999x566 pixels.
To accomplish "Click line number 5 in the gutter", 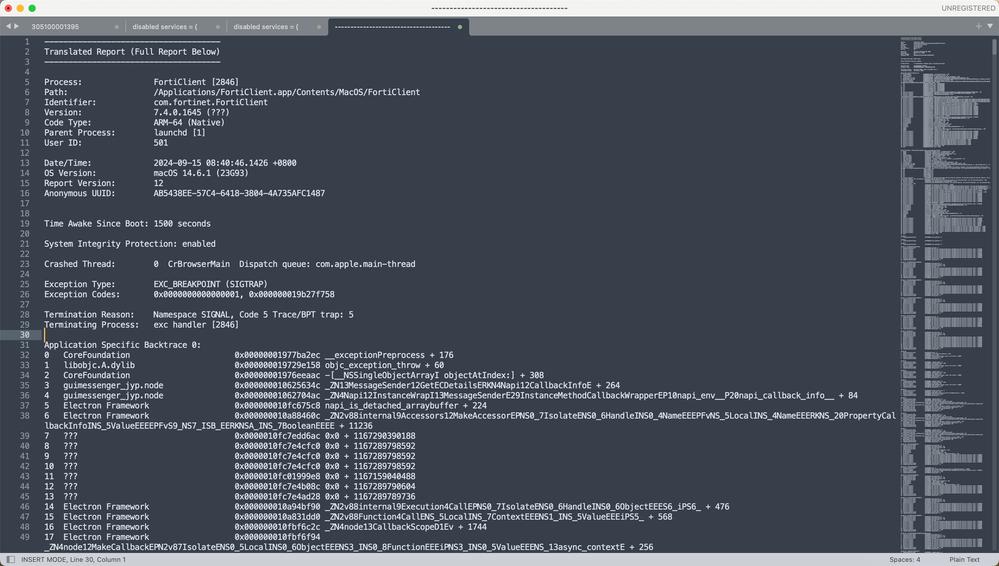I will click(x=27, y=82).
